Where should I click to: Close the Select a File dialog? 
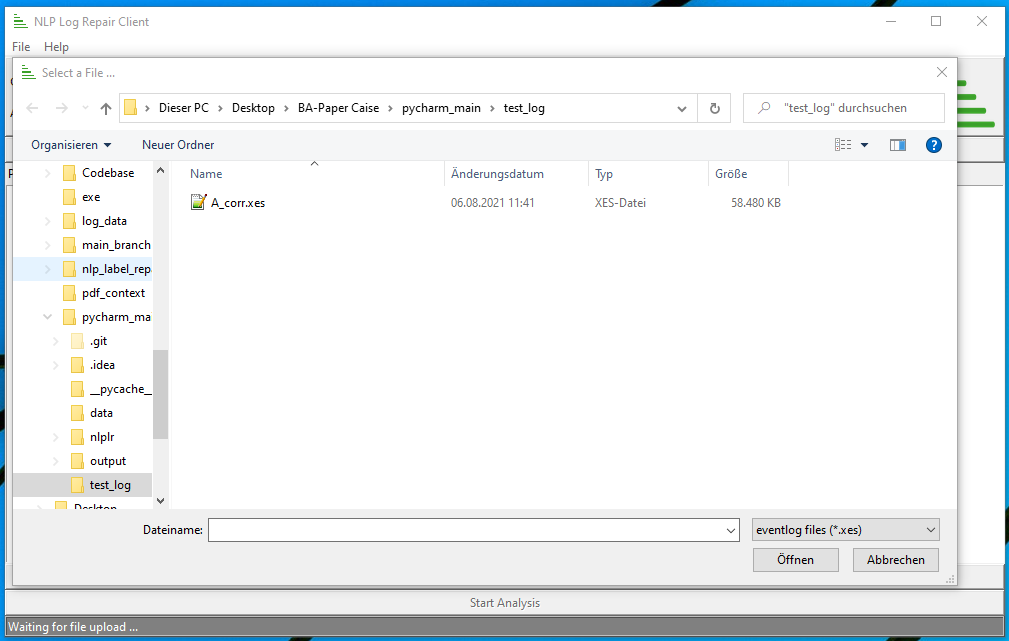coord(941,72)
